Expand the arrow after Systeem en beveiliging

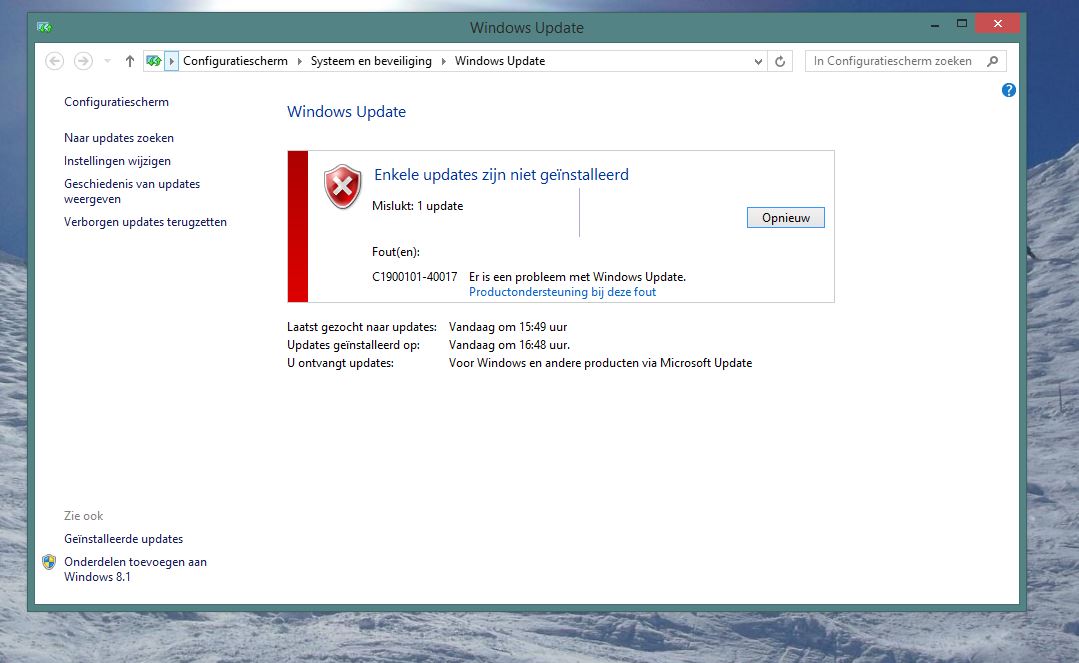pyautogui.click(x=443, y=61)
